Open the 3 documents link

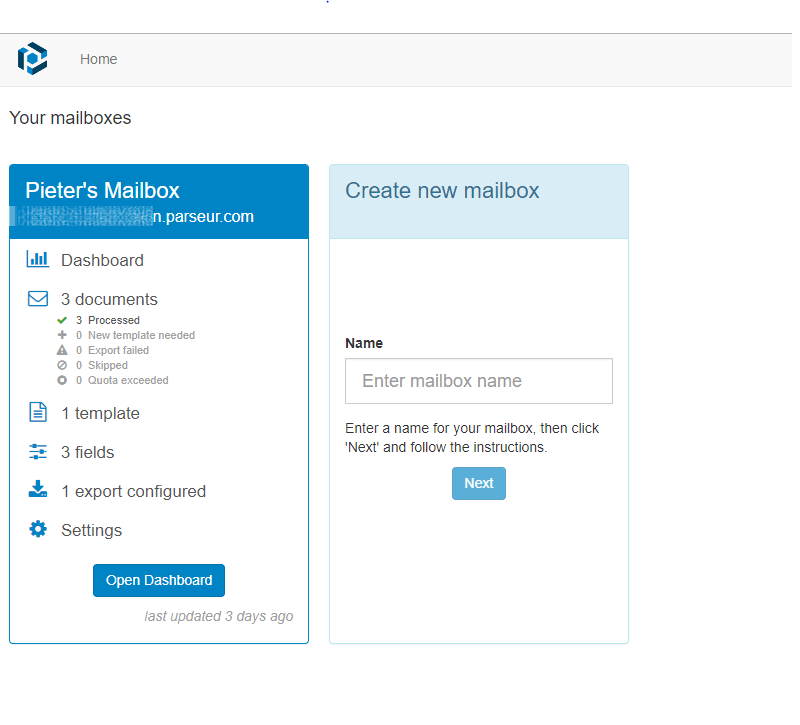(x=109, y=299)
